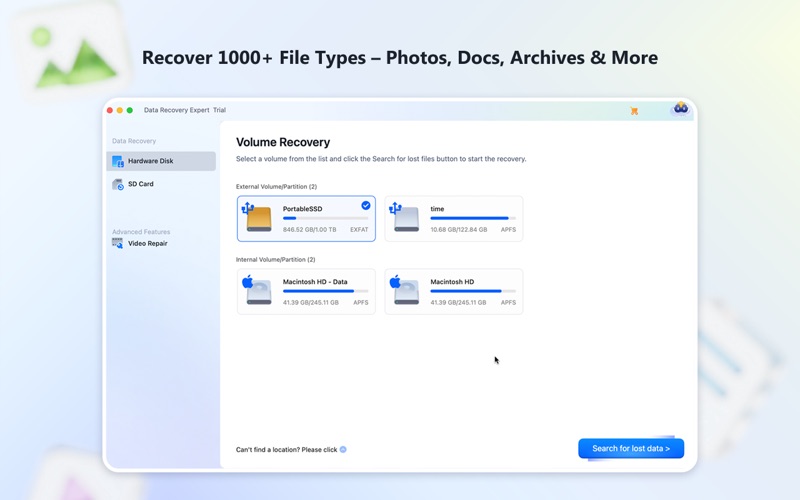Open the Hardware Disk tab

[161, 161]
